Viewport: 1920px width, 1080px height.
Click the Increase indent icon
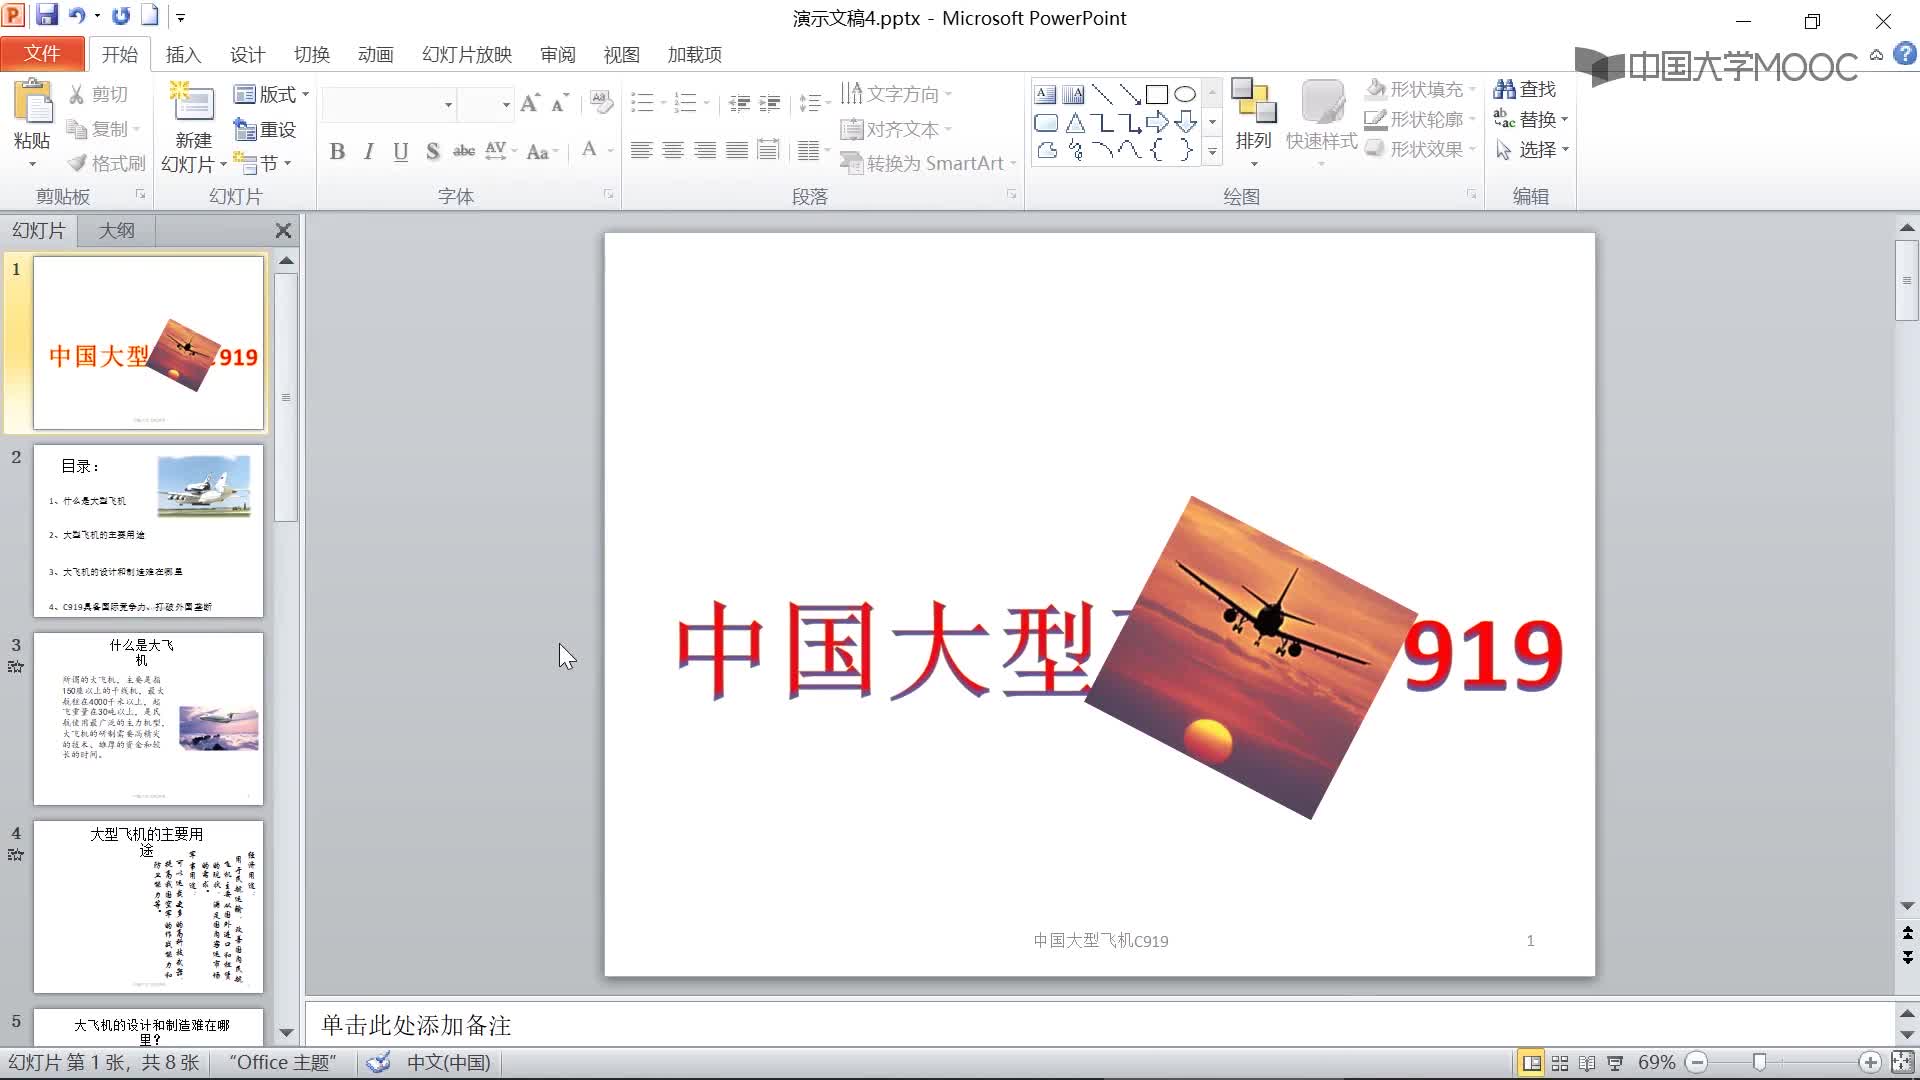[770, 103]
